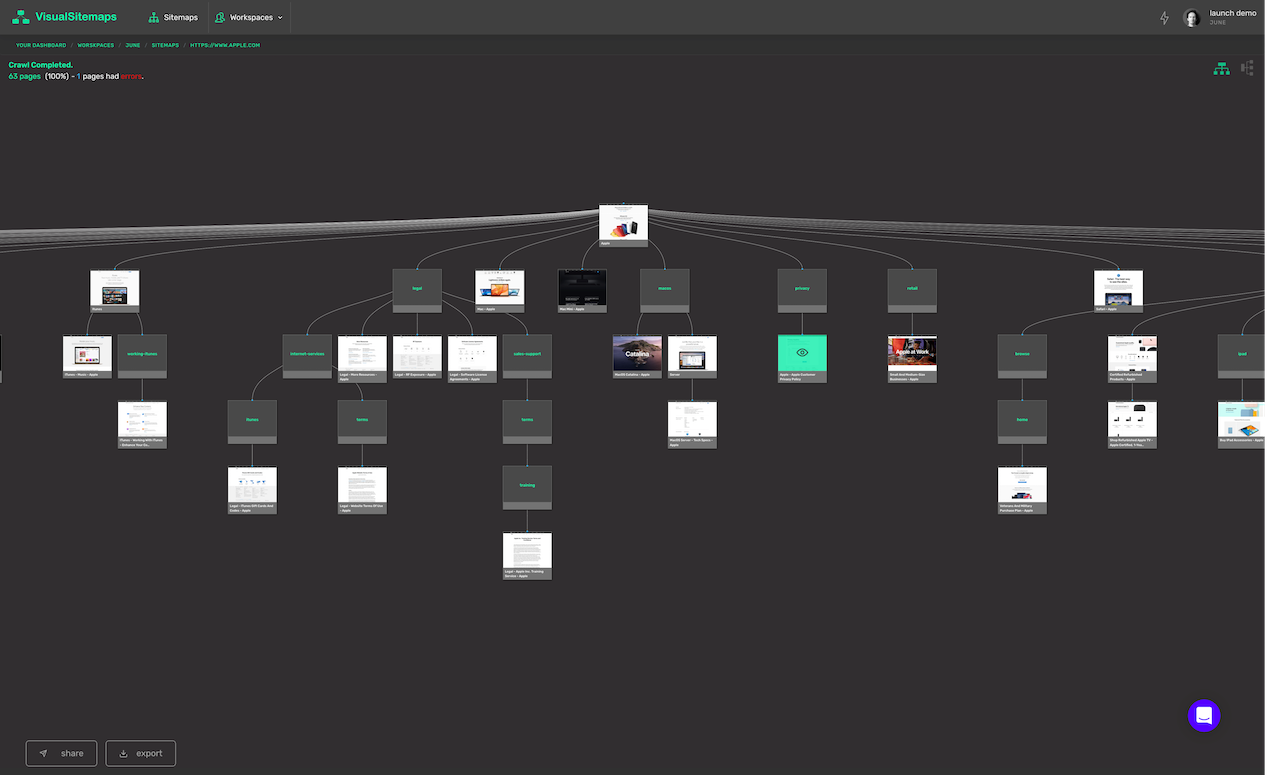This screenshot has height=775, width=1270.
Task: Click the share button
Action: point(61,753)
